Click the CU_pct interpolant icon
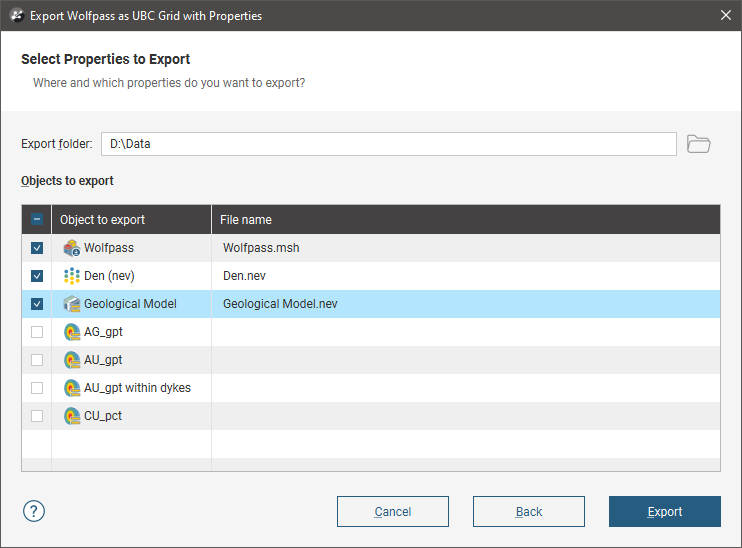The image size is (742, 548). click(x=71, y=416)
